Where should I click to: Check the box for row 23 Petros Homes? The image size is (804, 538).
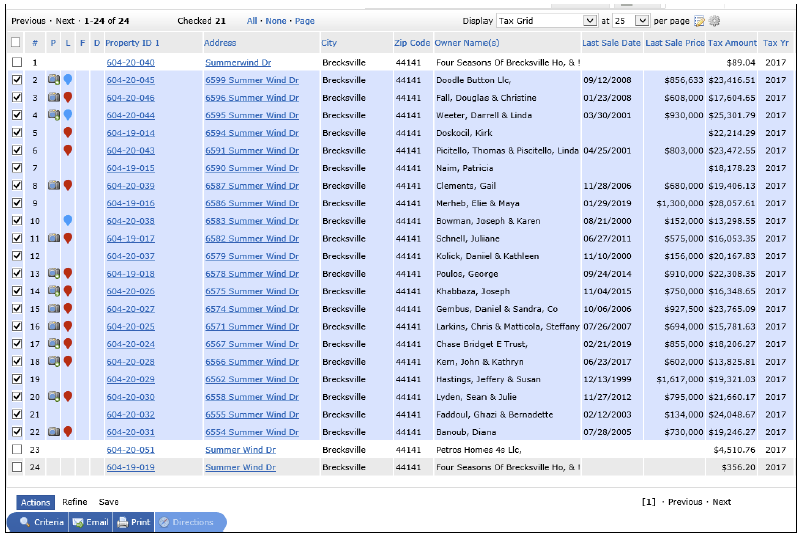(x=17, y=449)
